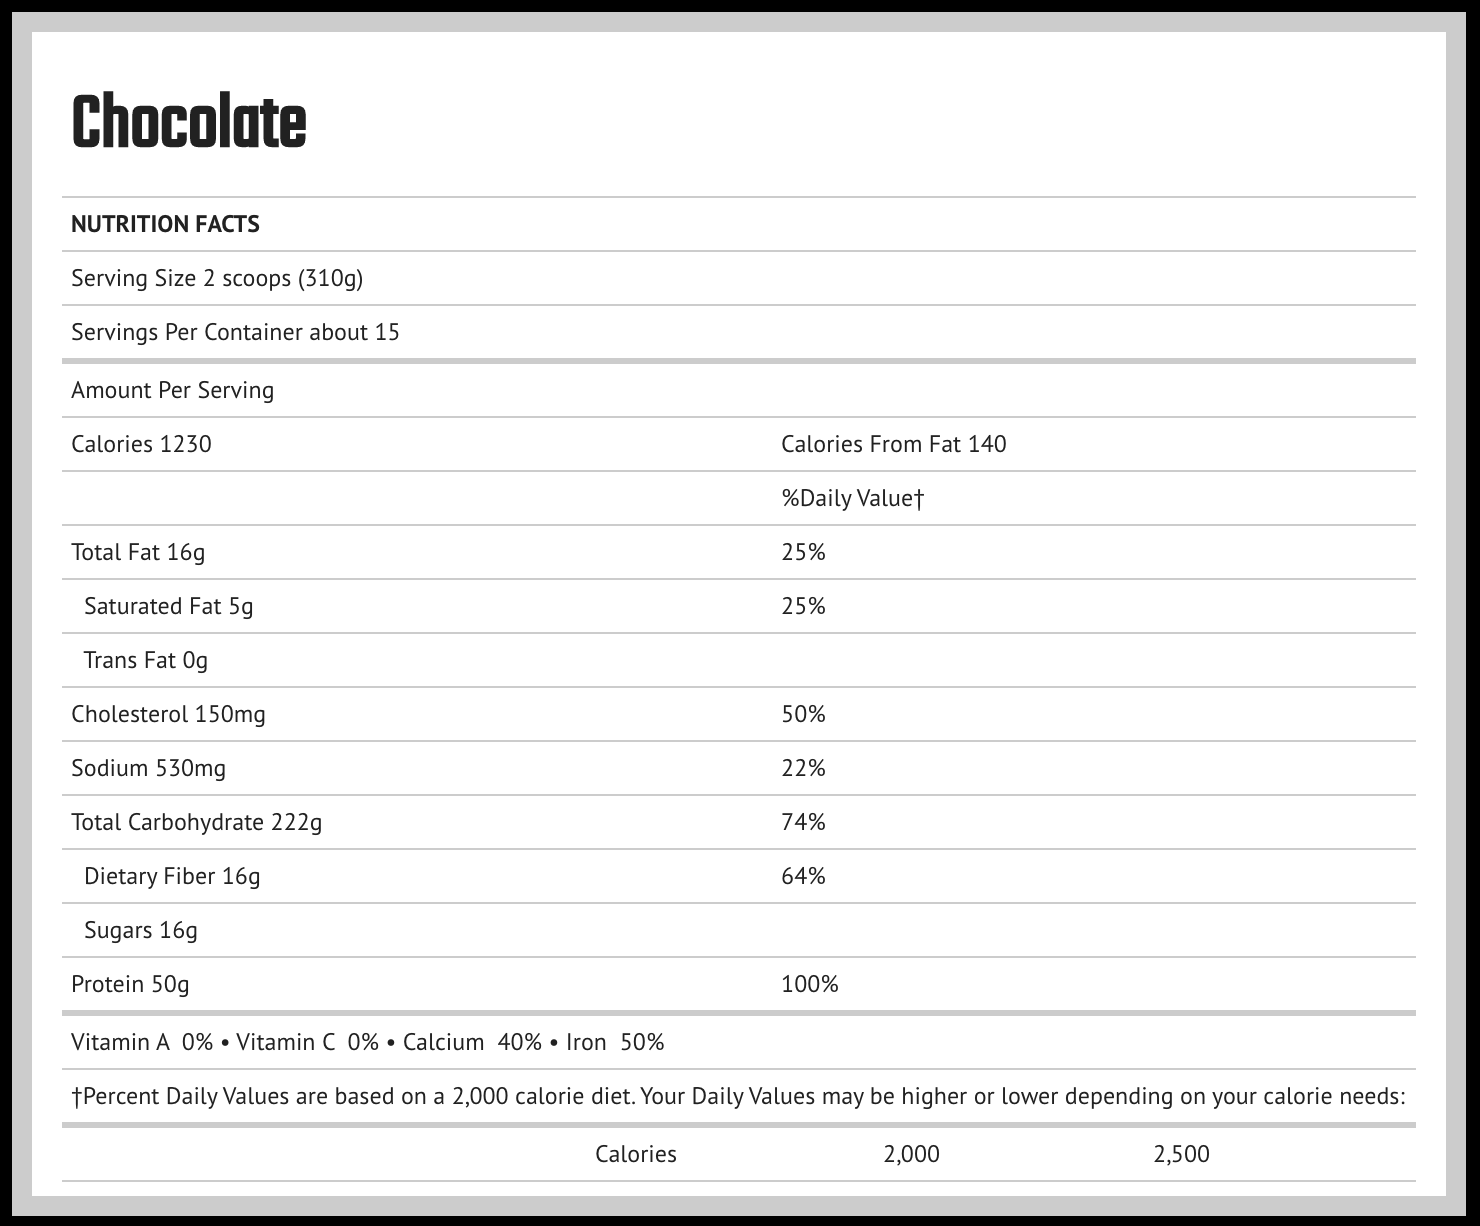Click the 2,500 calories column value

[x=1181, y=1154]
